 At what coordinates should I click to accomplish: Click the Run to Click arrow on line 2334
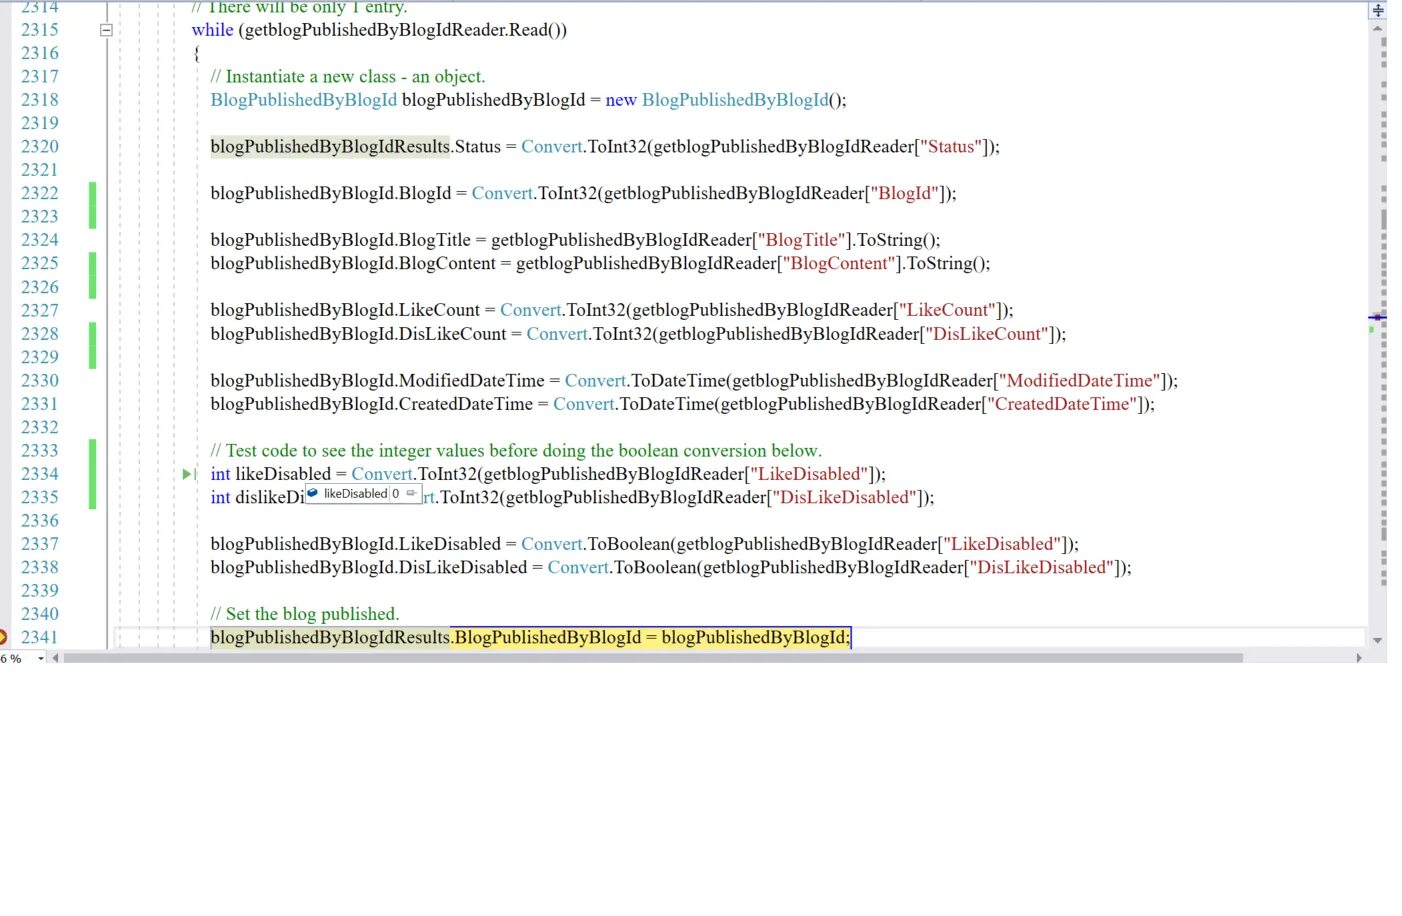(188, 474)
